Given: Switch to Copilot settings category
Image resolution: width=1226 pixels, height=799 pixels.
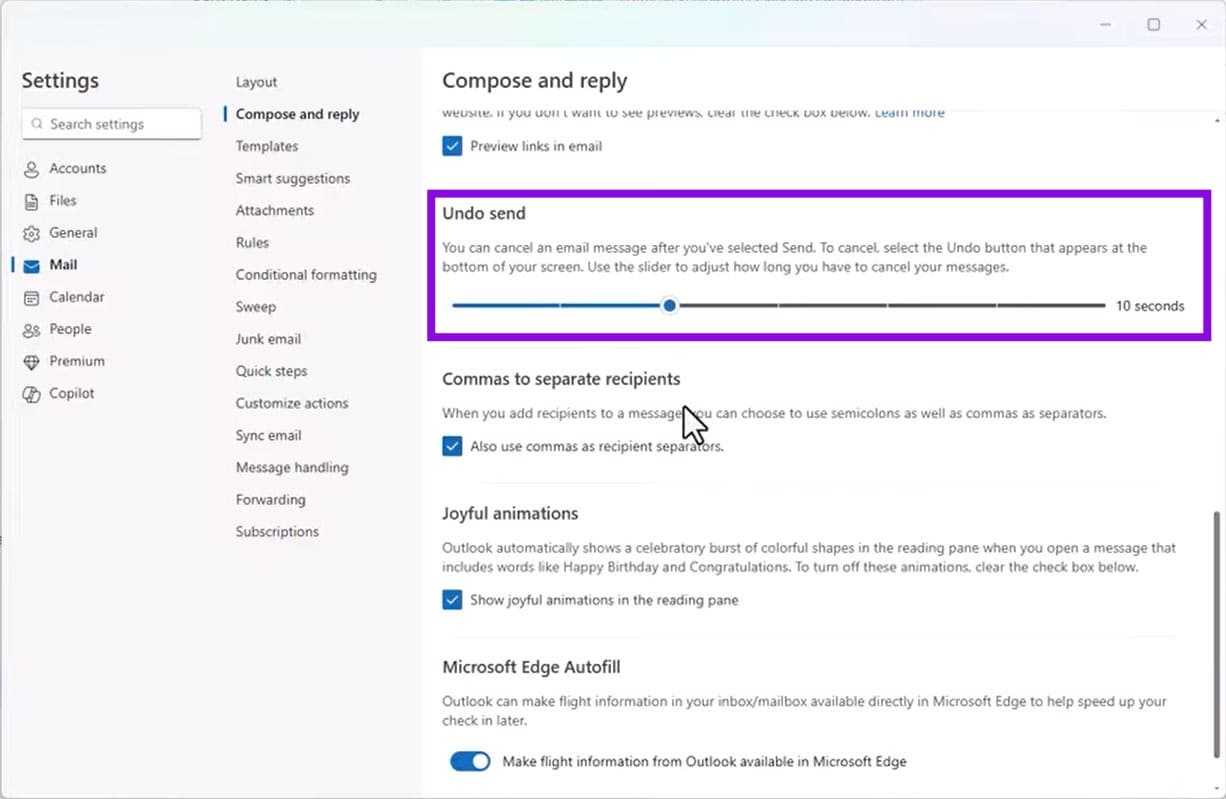Looking at the screenshot, I should coord(72,393).
